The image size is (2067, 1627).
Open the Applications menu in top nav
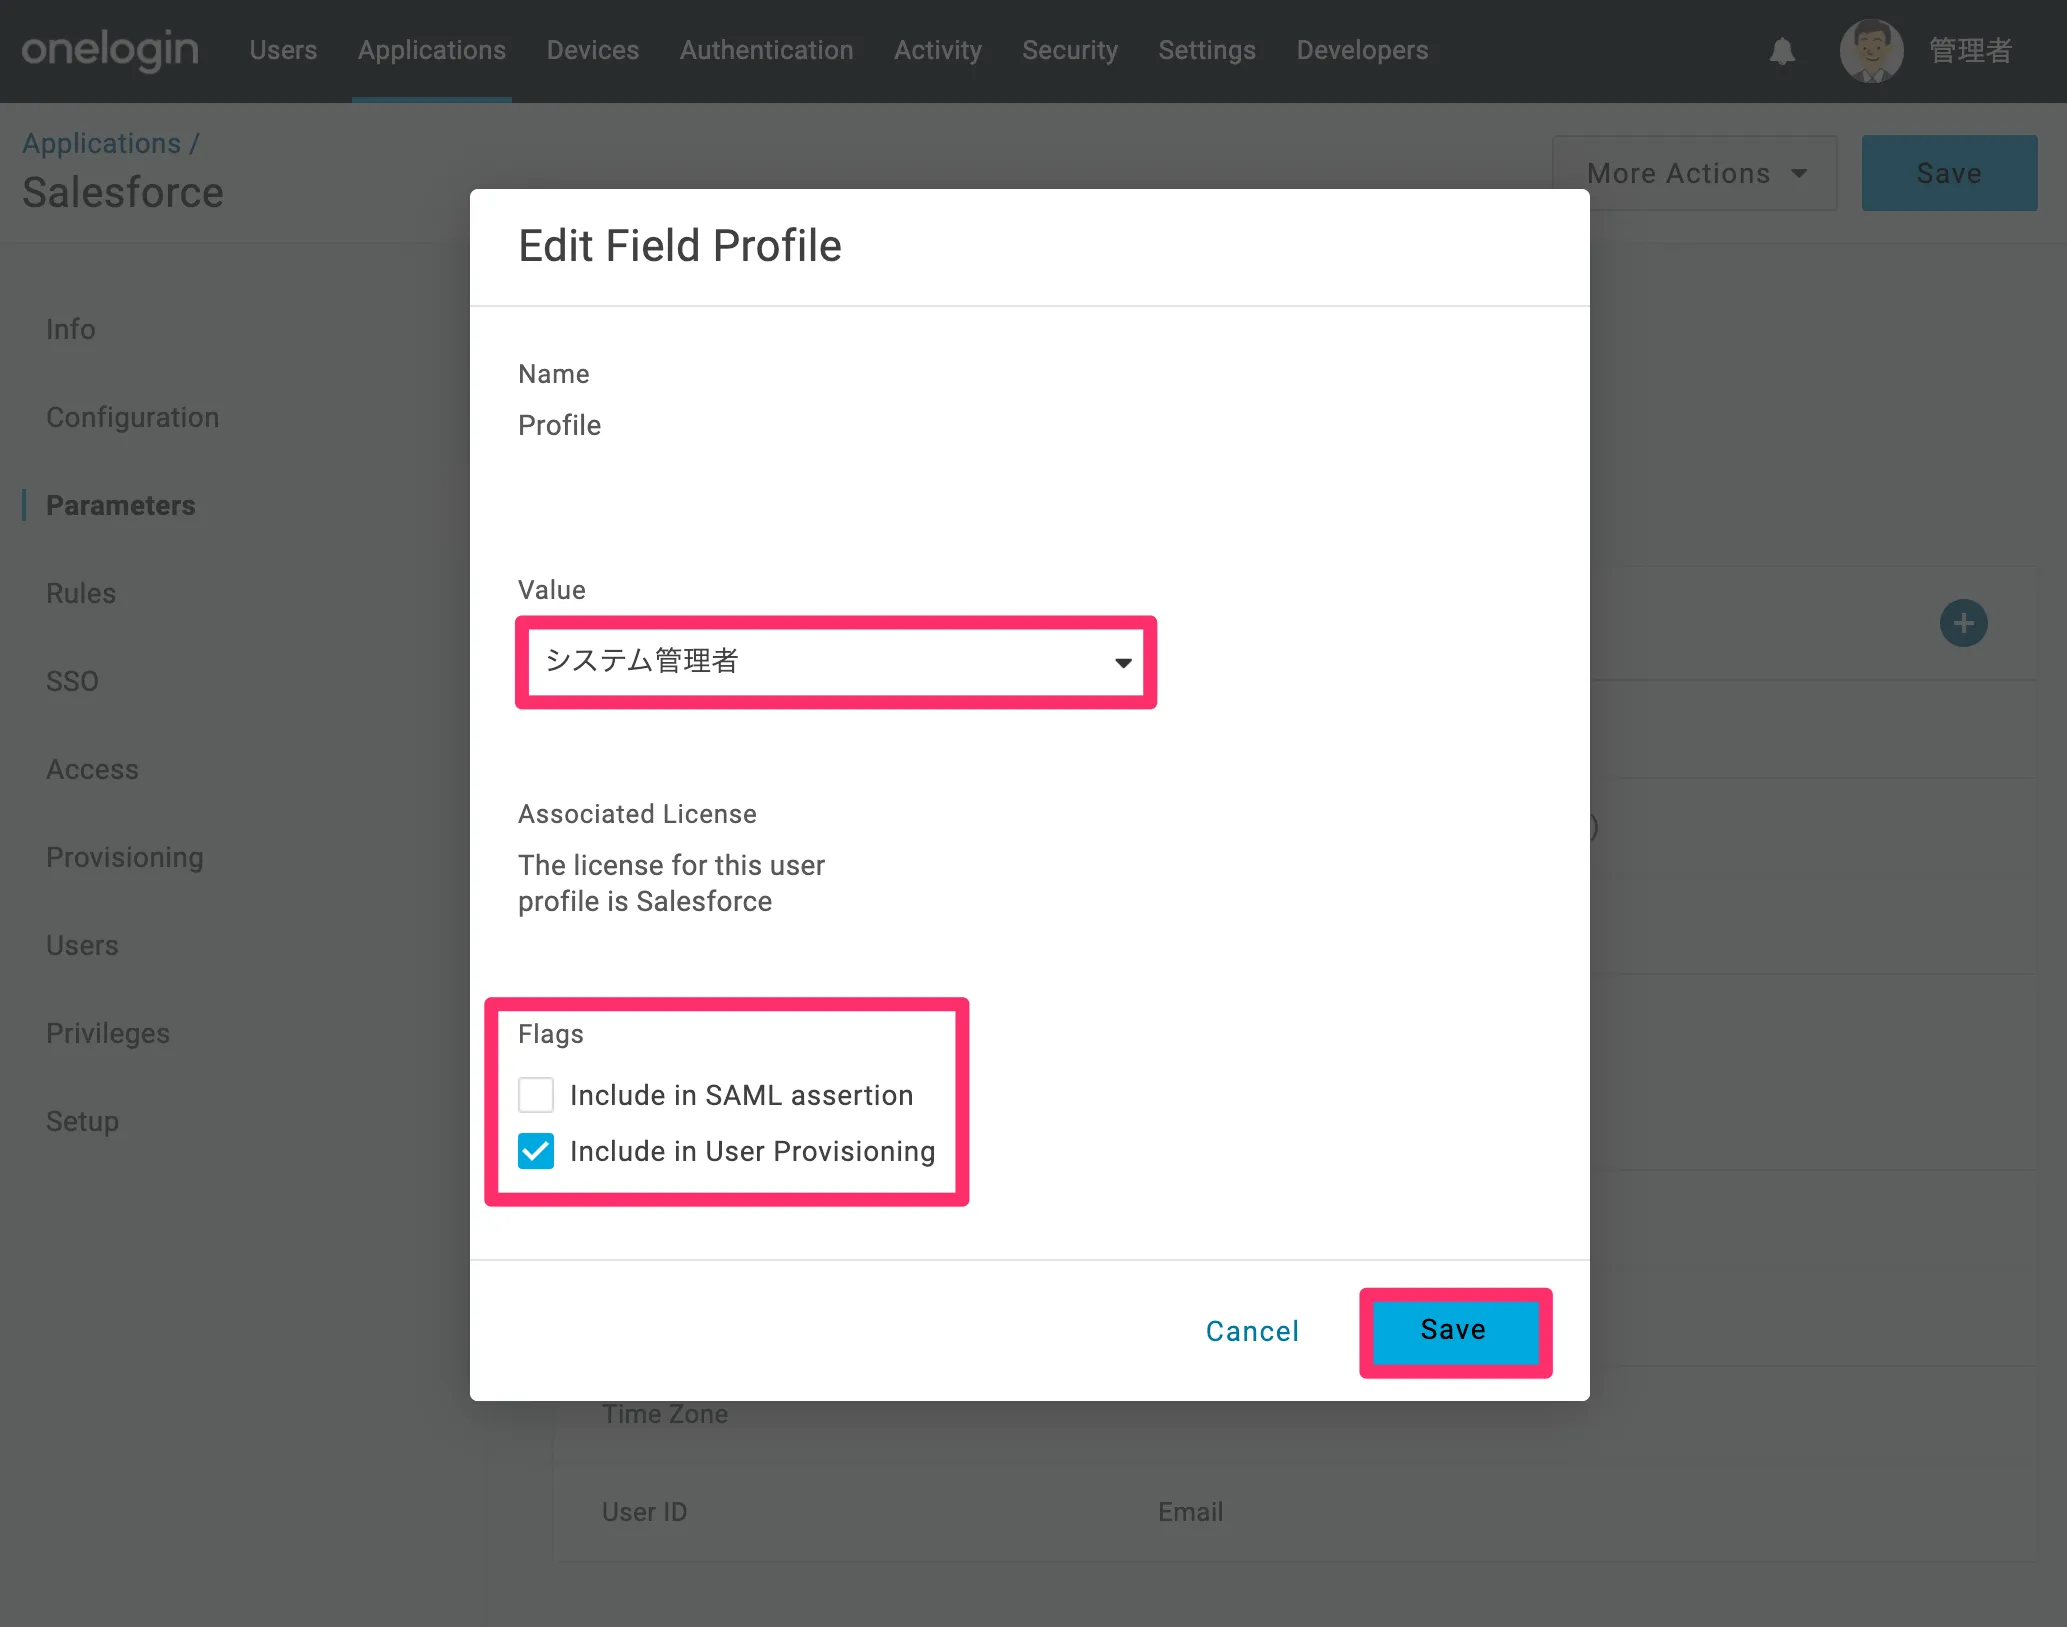(431, 50)
